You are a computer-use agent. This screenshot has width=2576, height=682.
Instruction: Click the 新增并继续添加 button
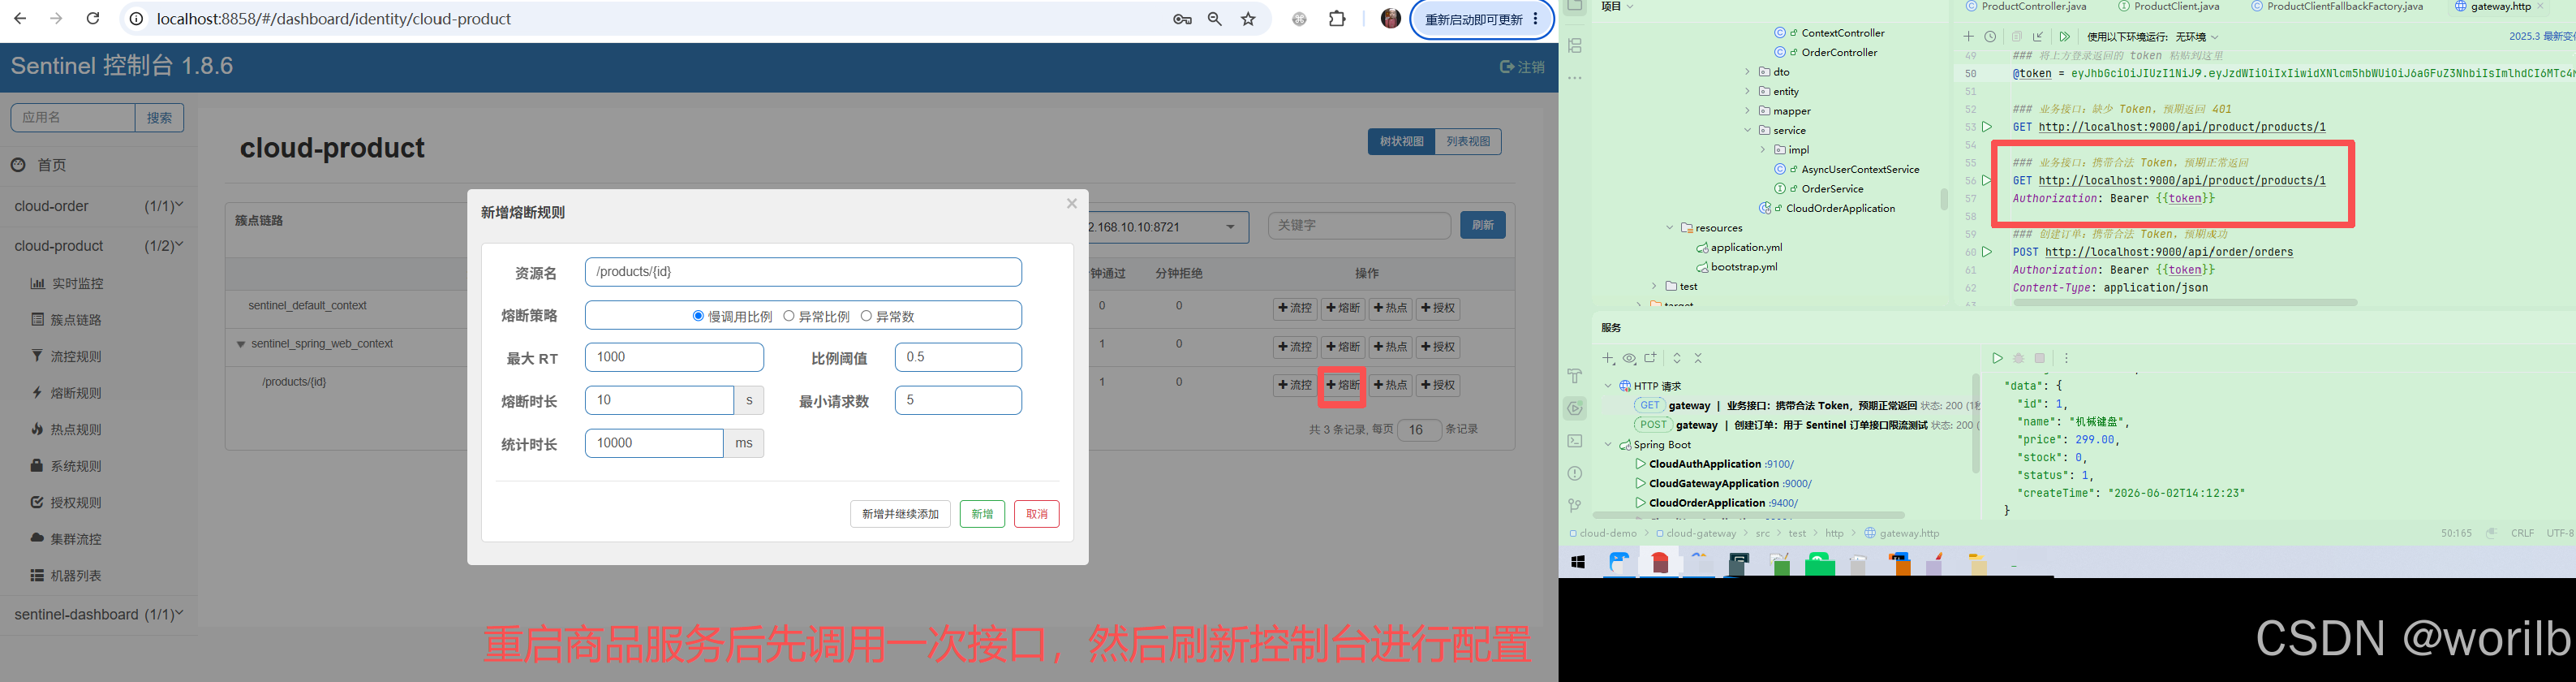coord(900,514)
